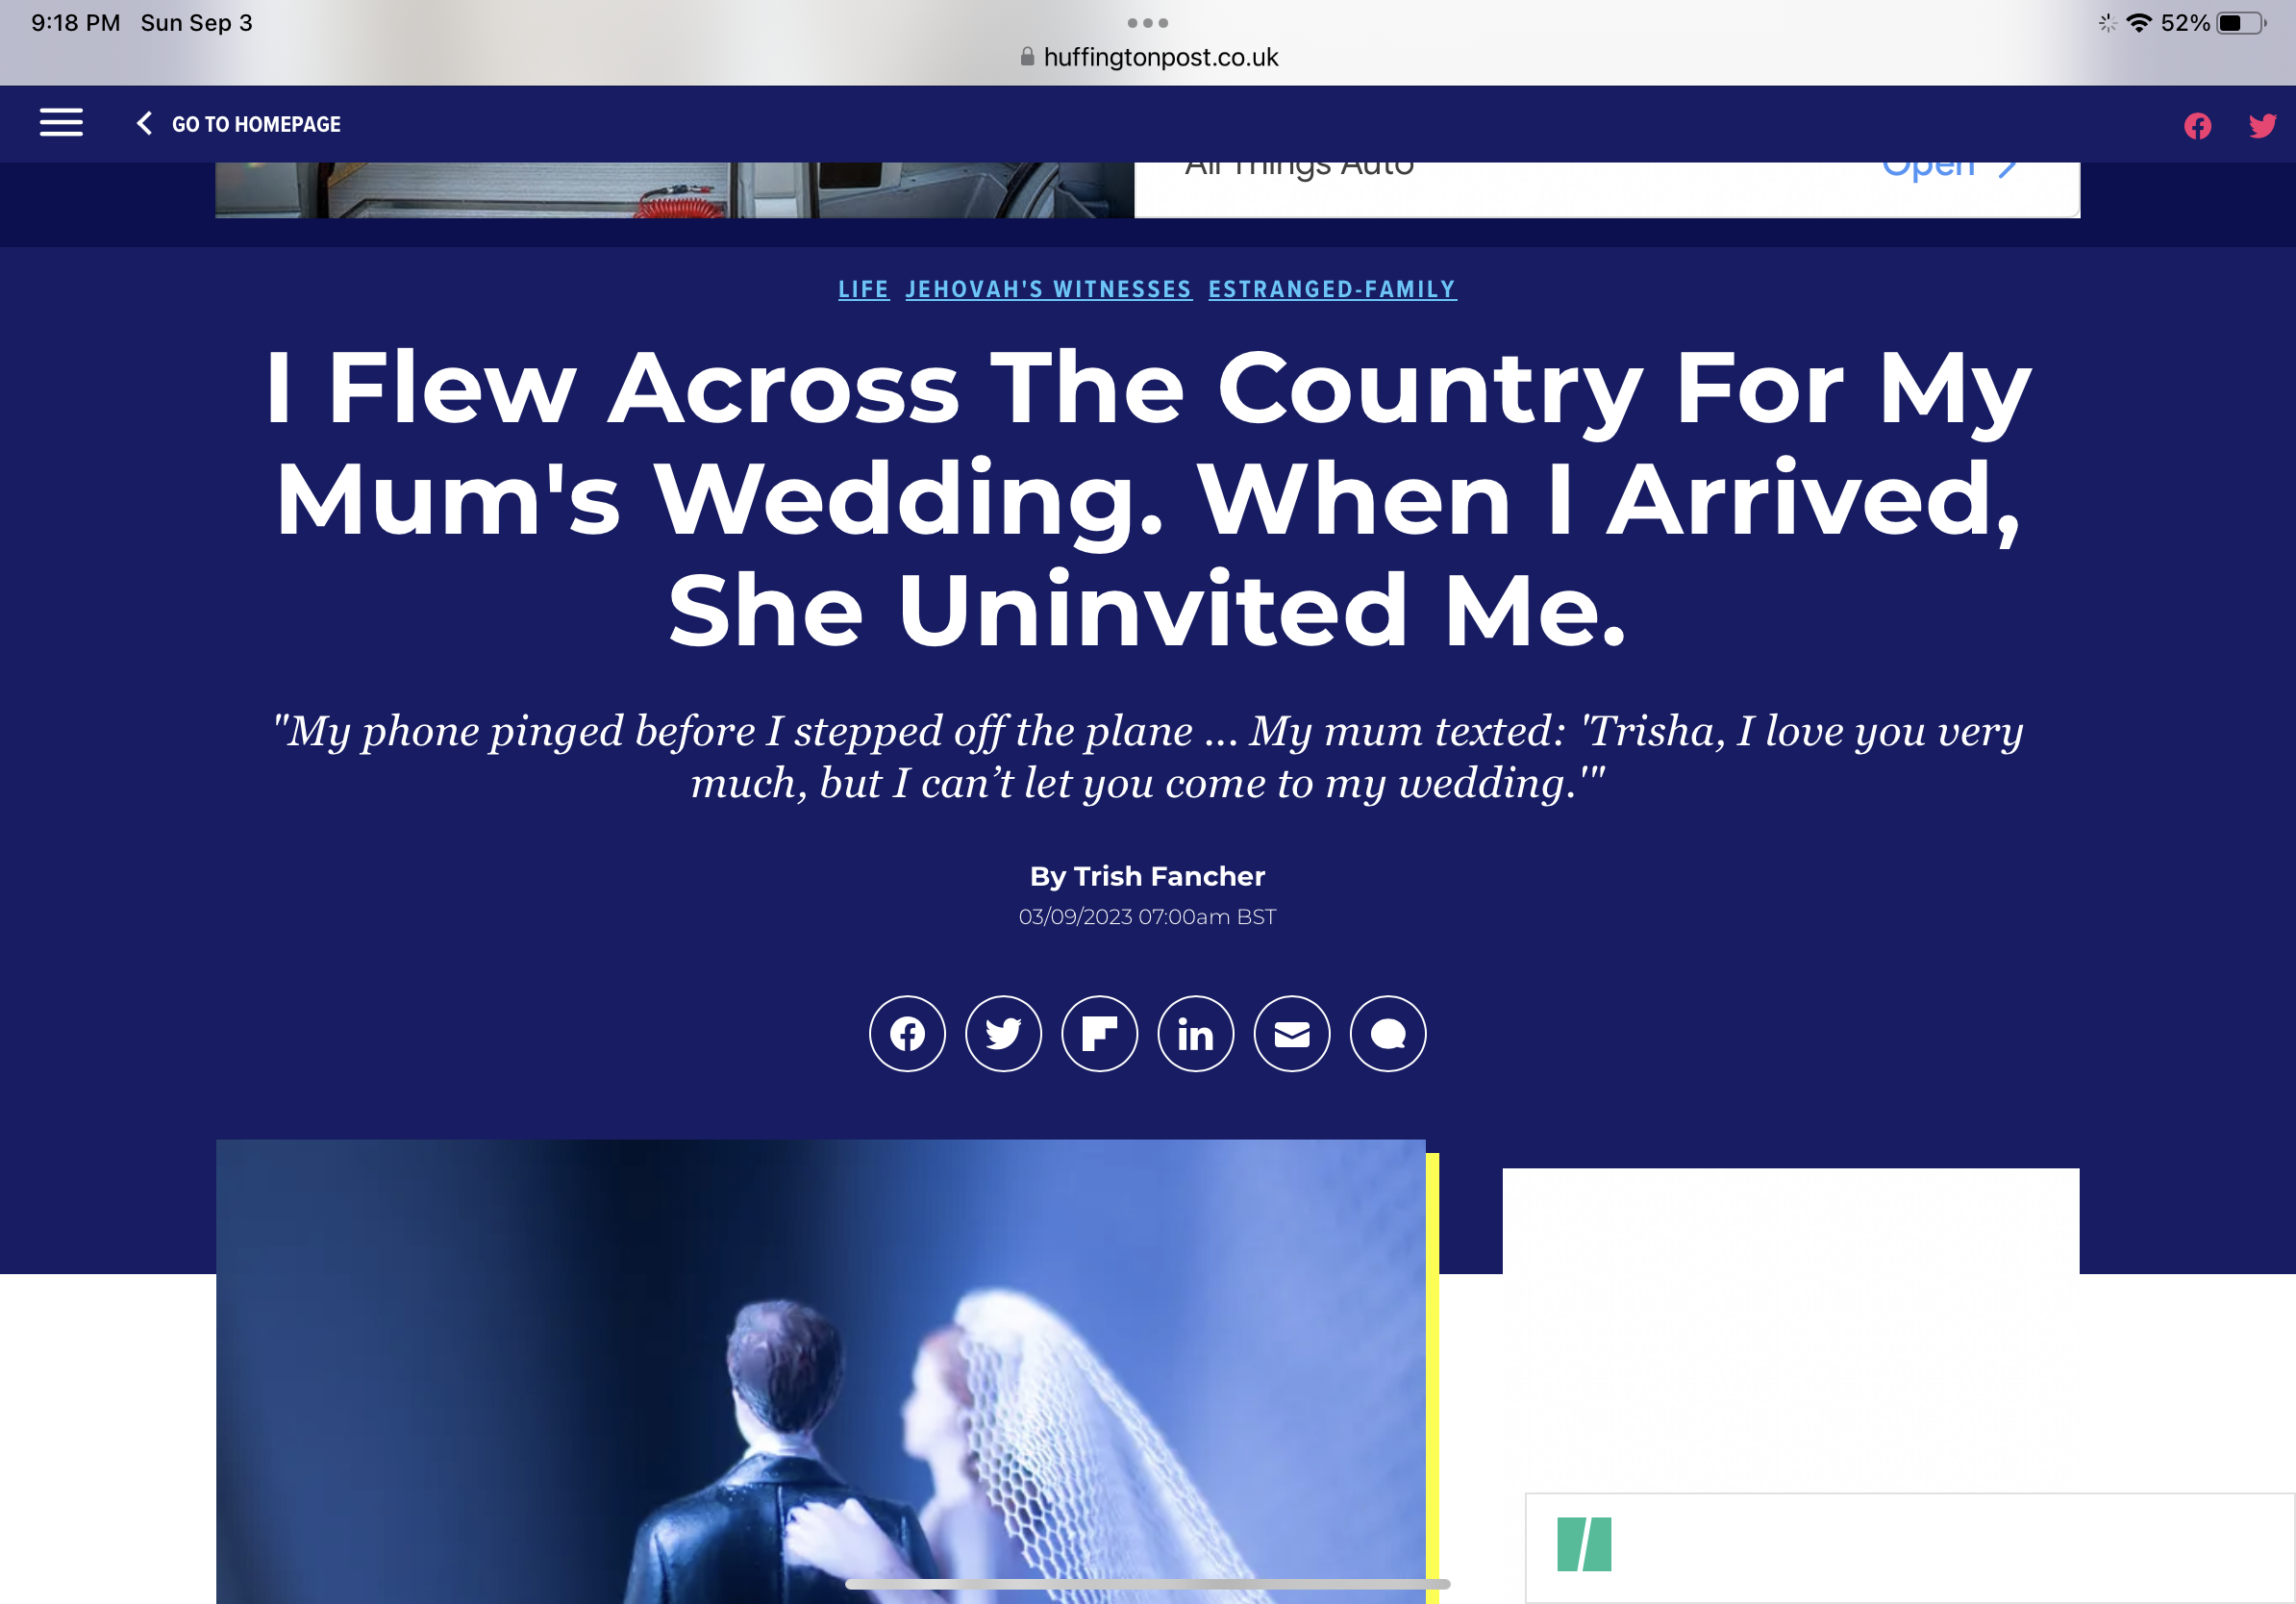Email this article using envelope icon
The height and width of the screenshot is (1604, 2296).
[x=1291, y=1033]
